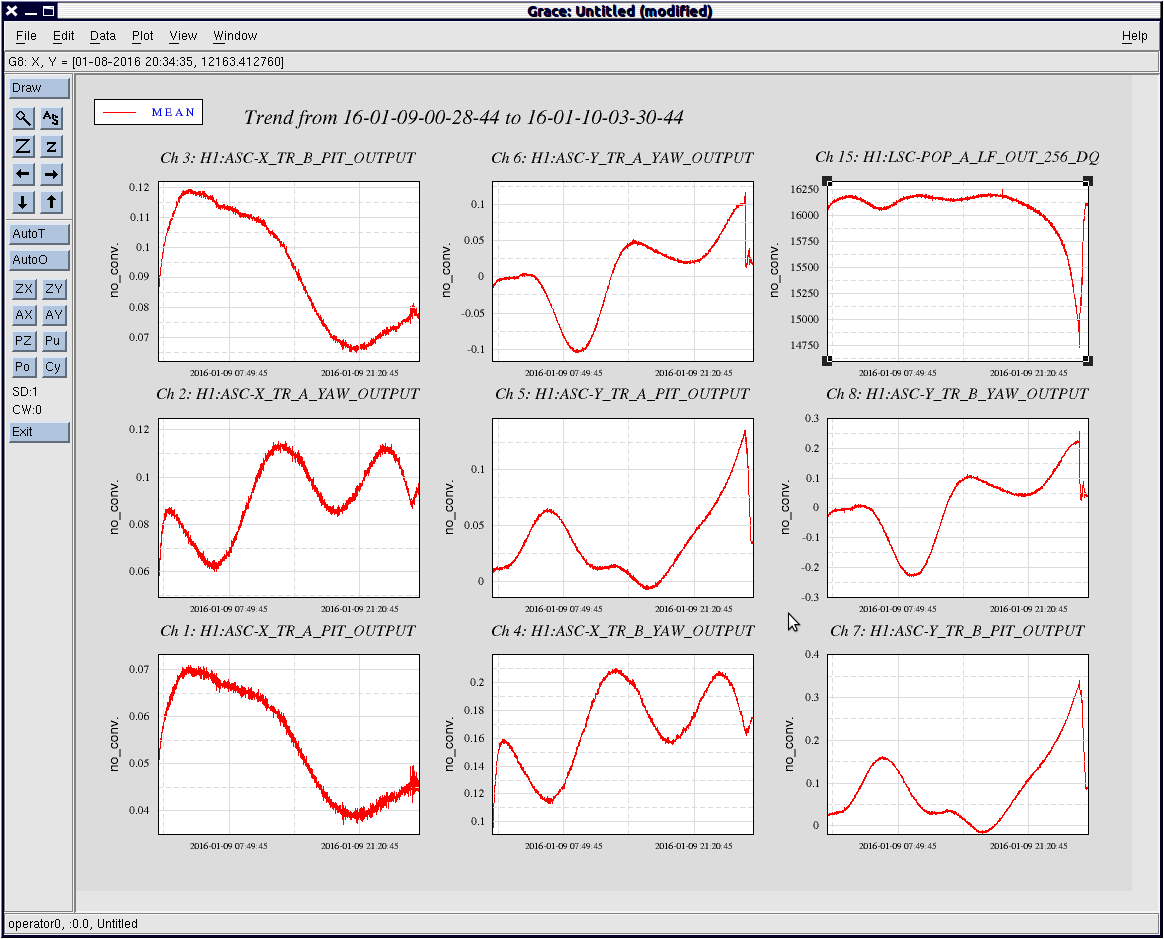
Task: Click the Po pop button
Action: [x=24, y=367]
